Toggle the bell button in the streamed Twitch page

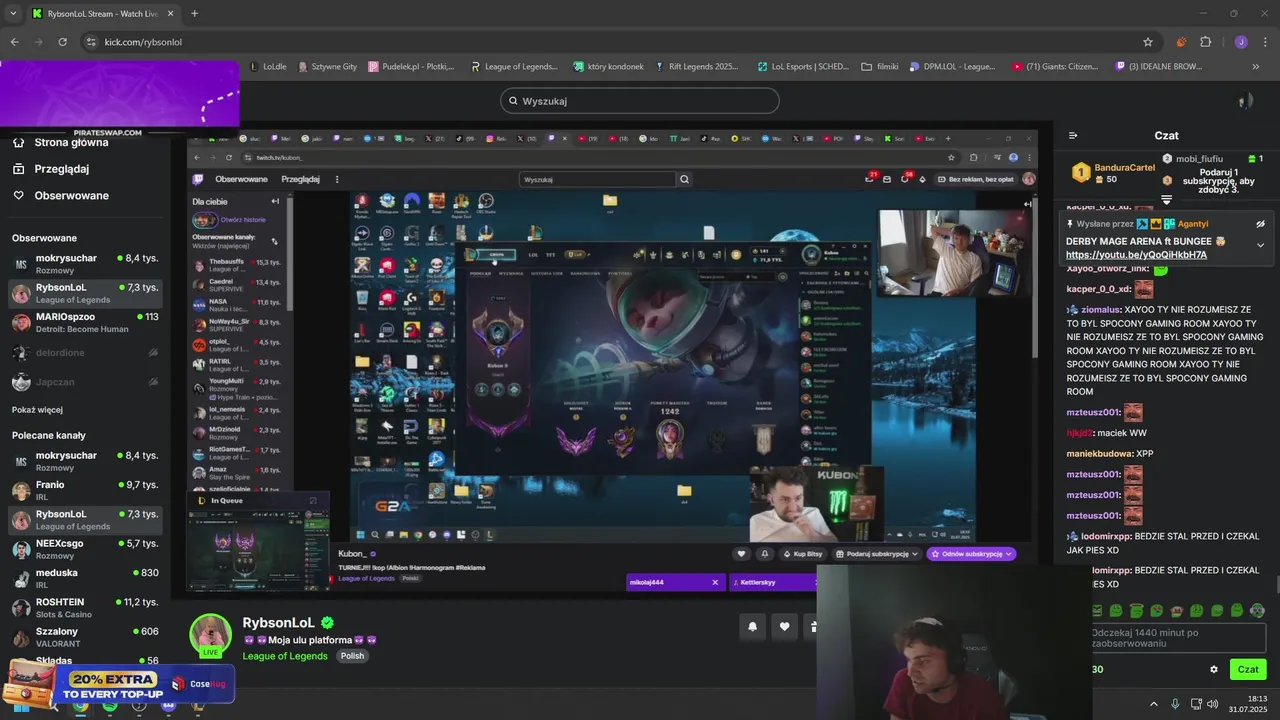(765, 553)
